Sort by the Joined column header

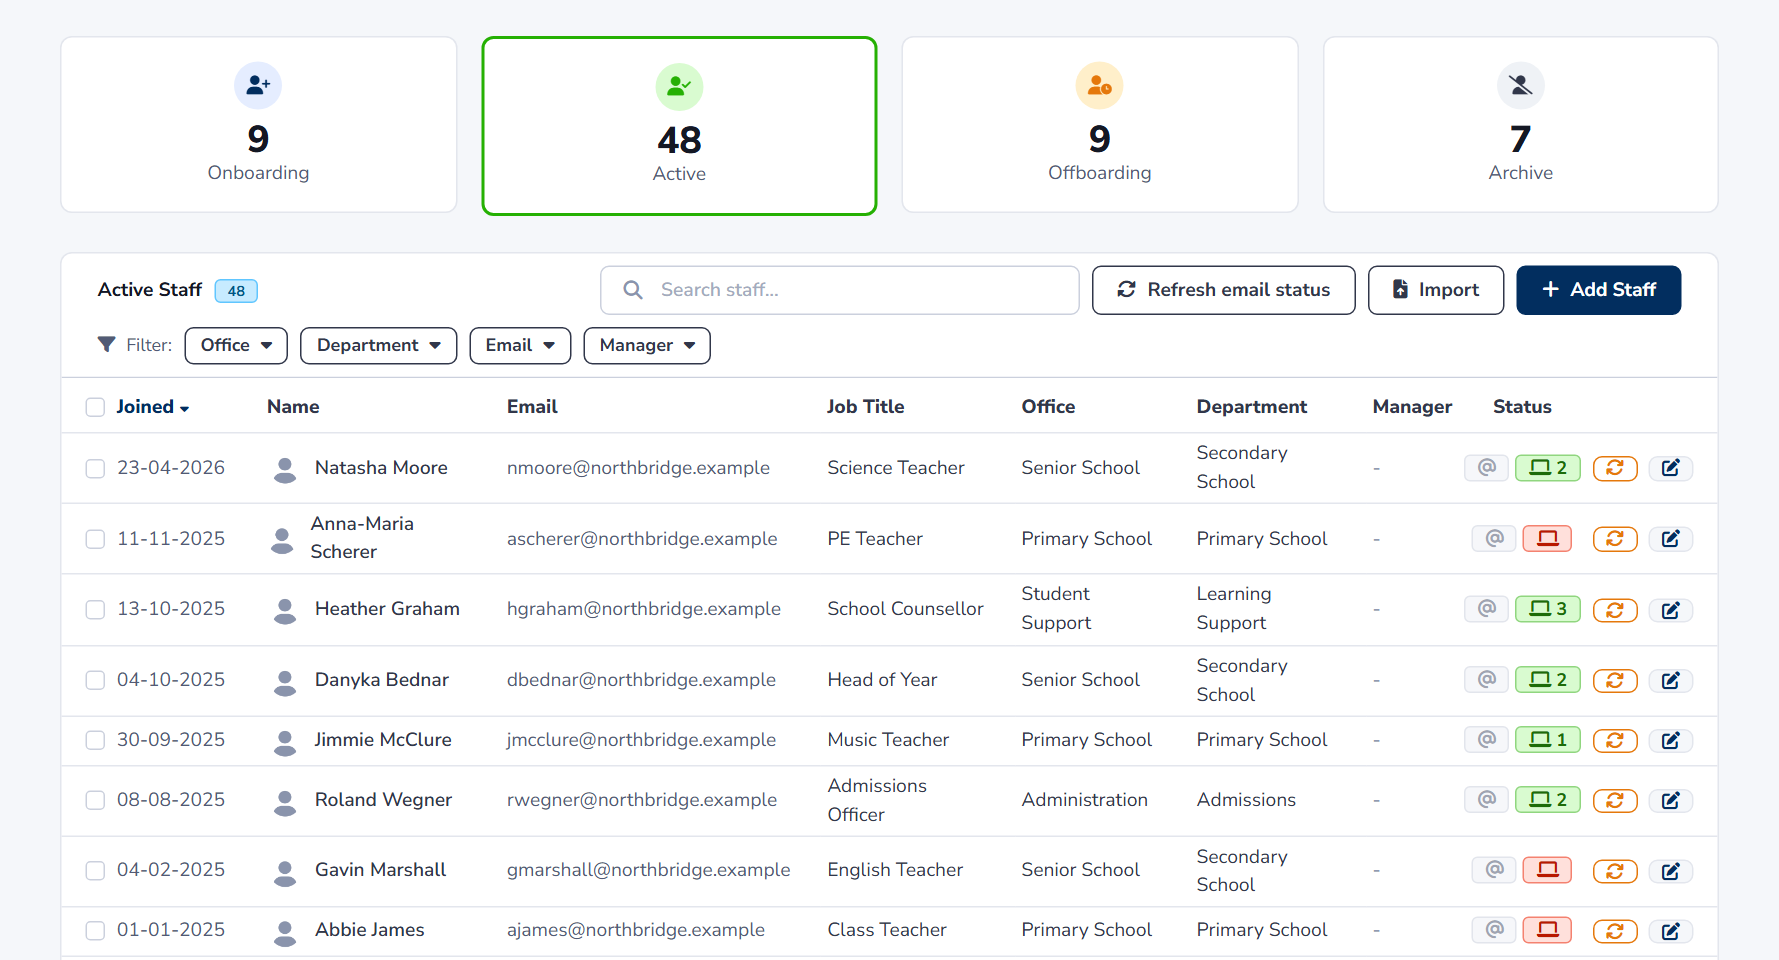point(152,407)
